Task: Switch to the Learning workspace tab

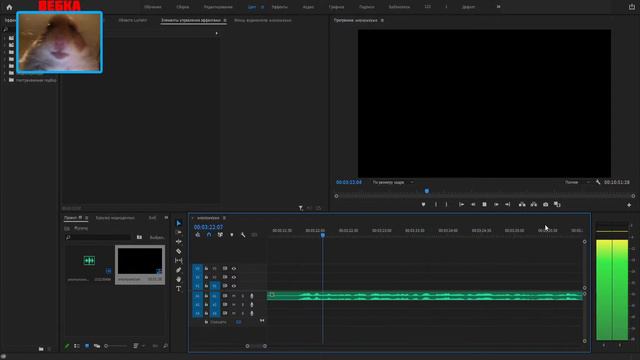Action: (x=153, y=7)
